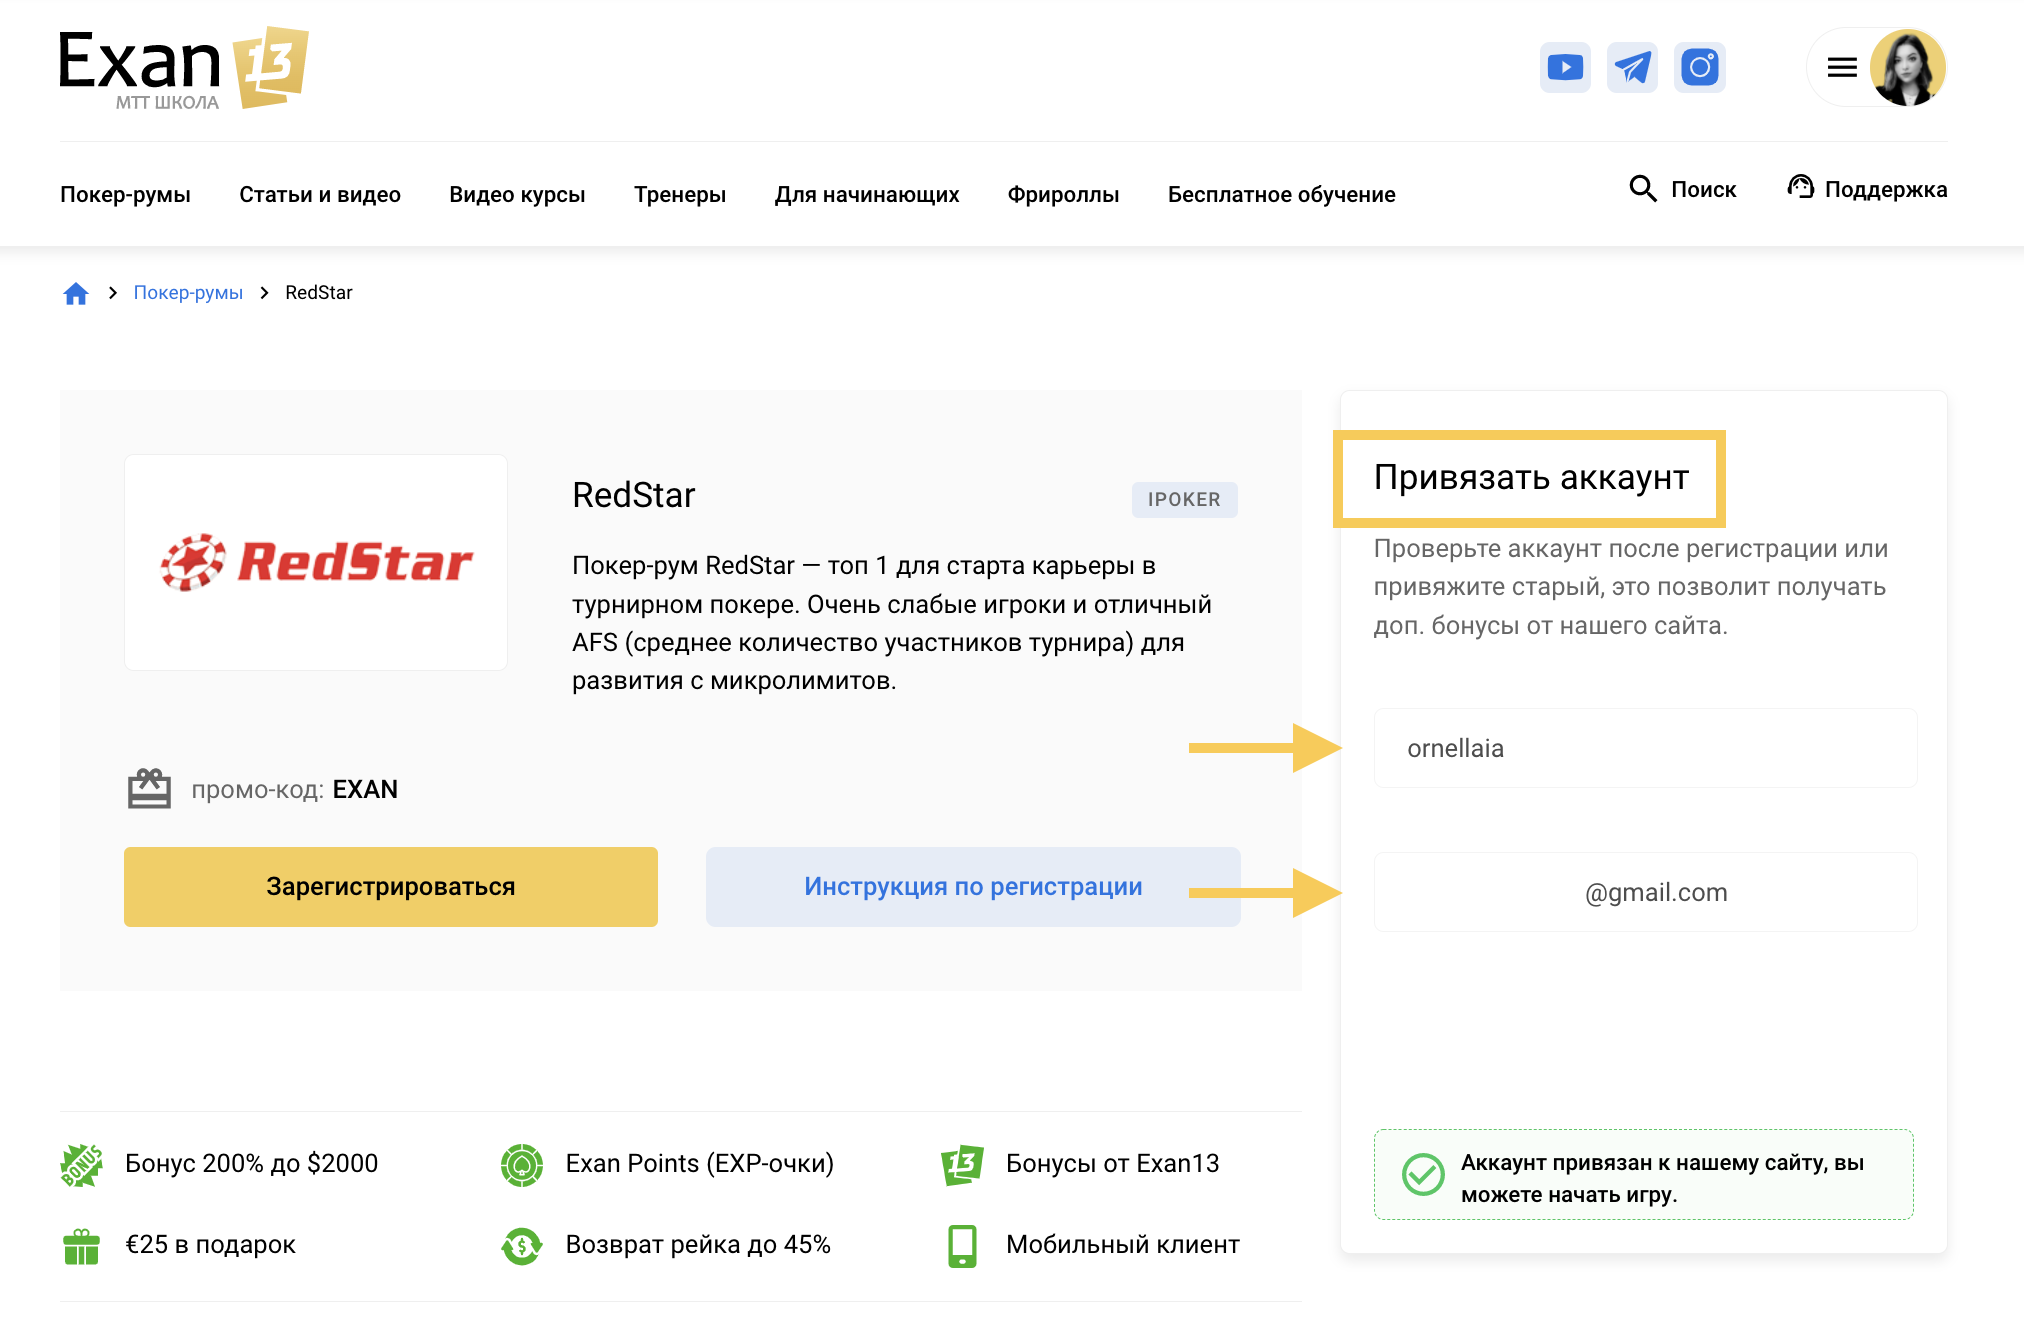Click the Проверьте аккаунт description text

(x=1630, y=587)
